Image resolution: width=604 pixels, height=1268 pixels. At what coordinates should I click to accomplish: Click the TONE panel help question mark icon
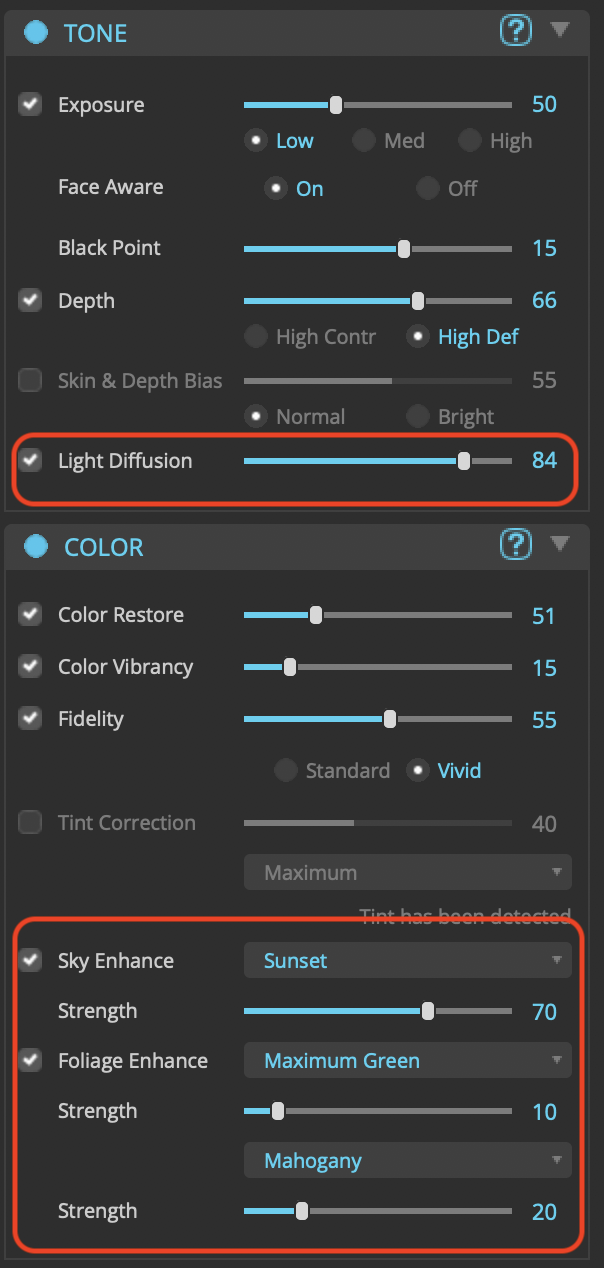point(515,31)
